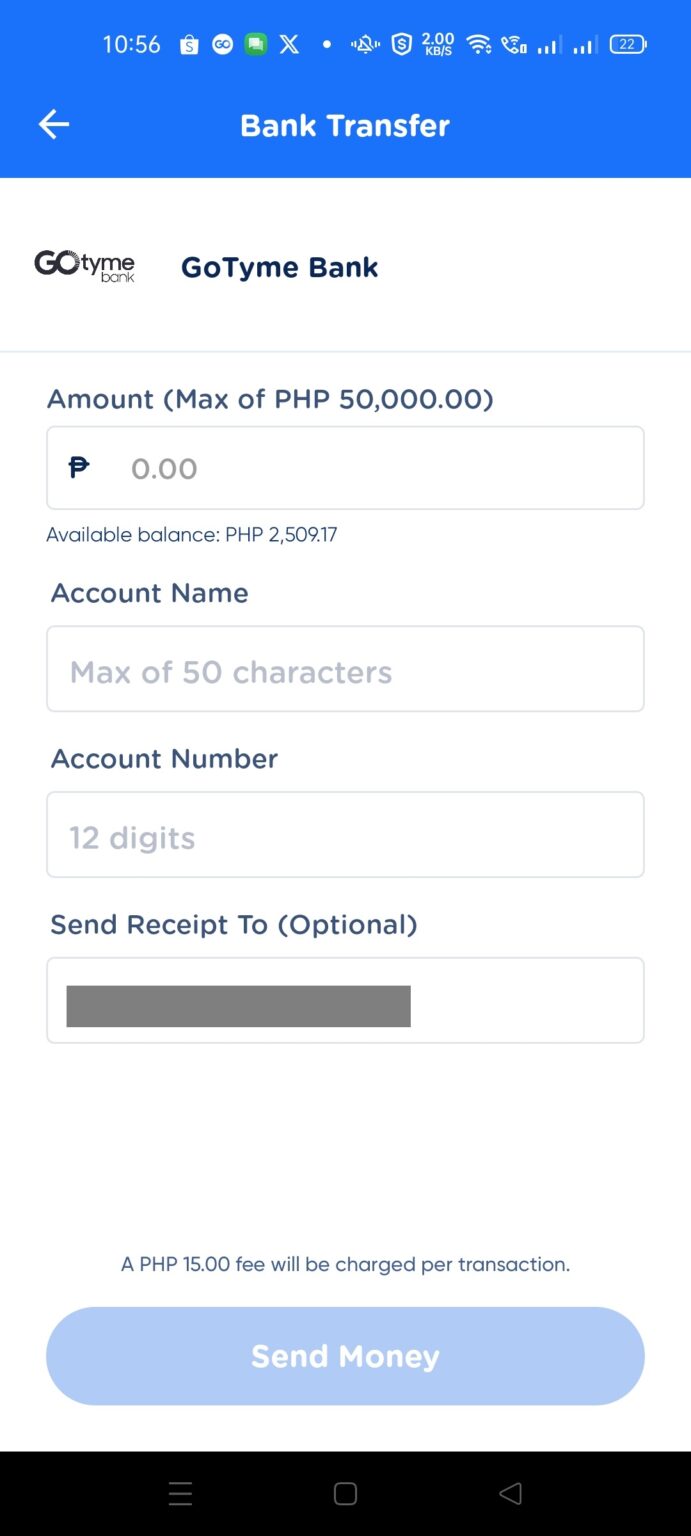Image resolution: width=691 pixels, height=1536 pixels.
Task: Check the battery indicator showing 22 percent
Action: tap(627, 44)
